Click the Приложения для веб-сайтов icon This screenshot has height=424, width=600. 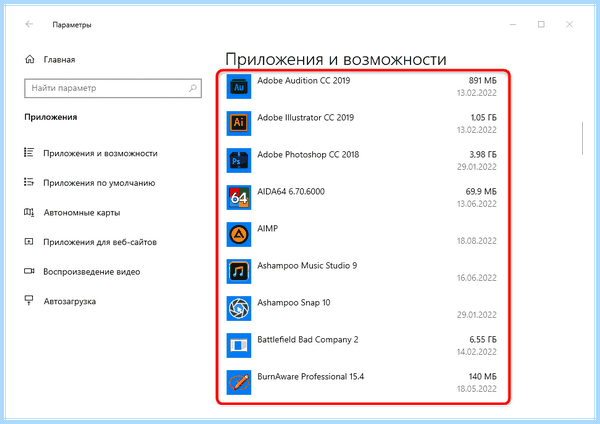click(29, 241)
